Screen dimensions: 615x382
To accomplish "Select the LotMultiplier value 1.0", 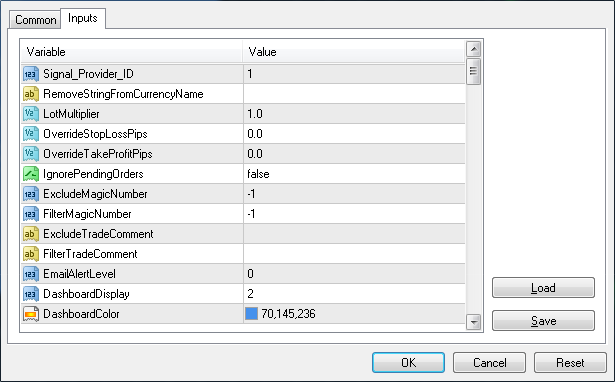I will [354, 114].
